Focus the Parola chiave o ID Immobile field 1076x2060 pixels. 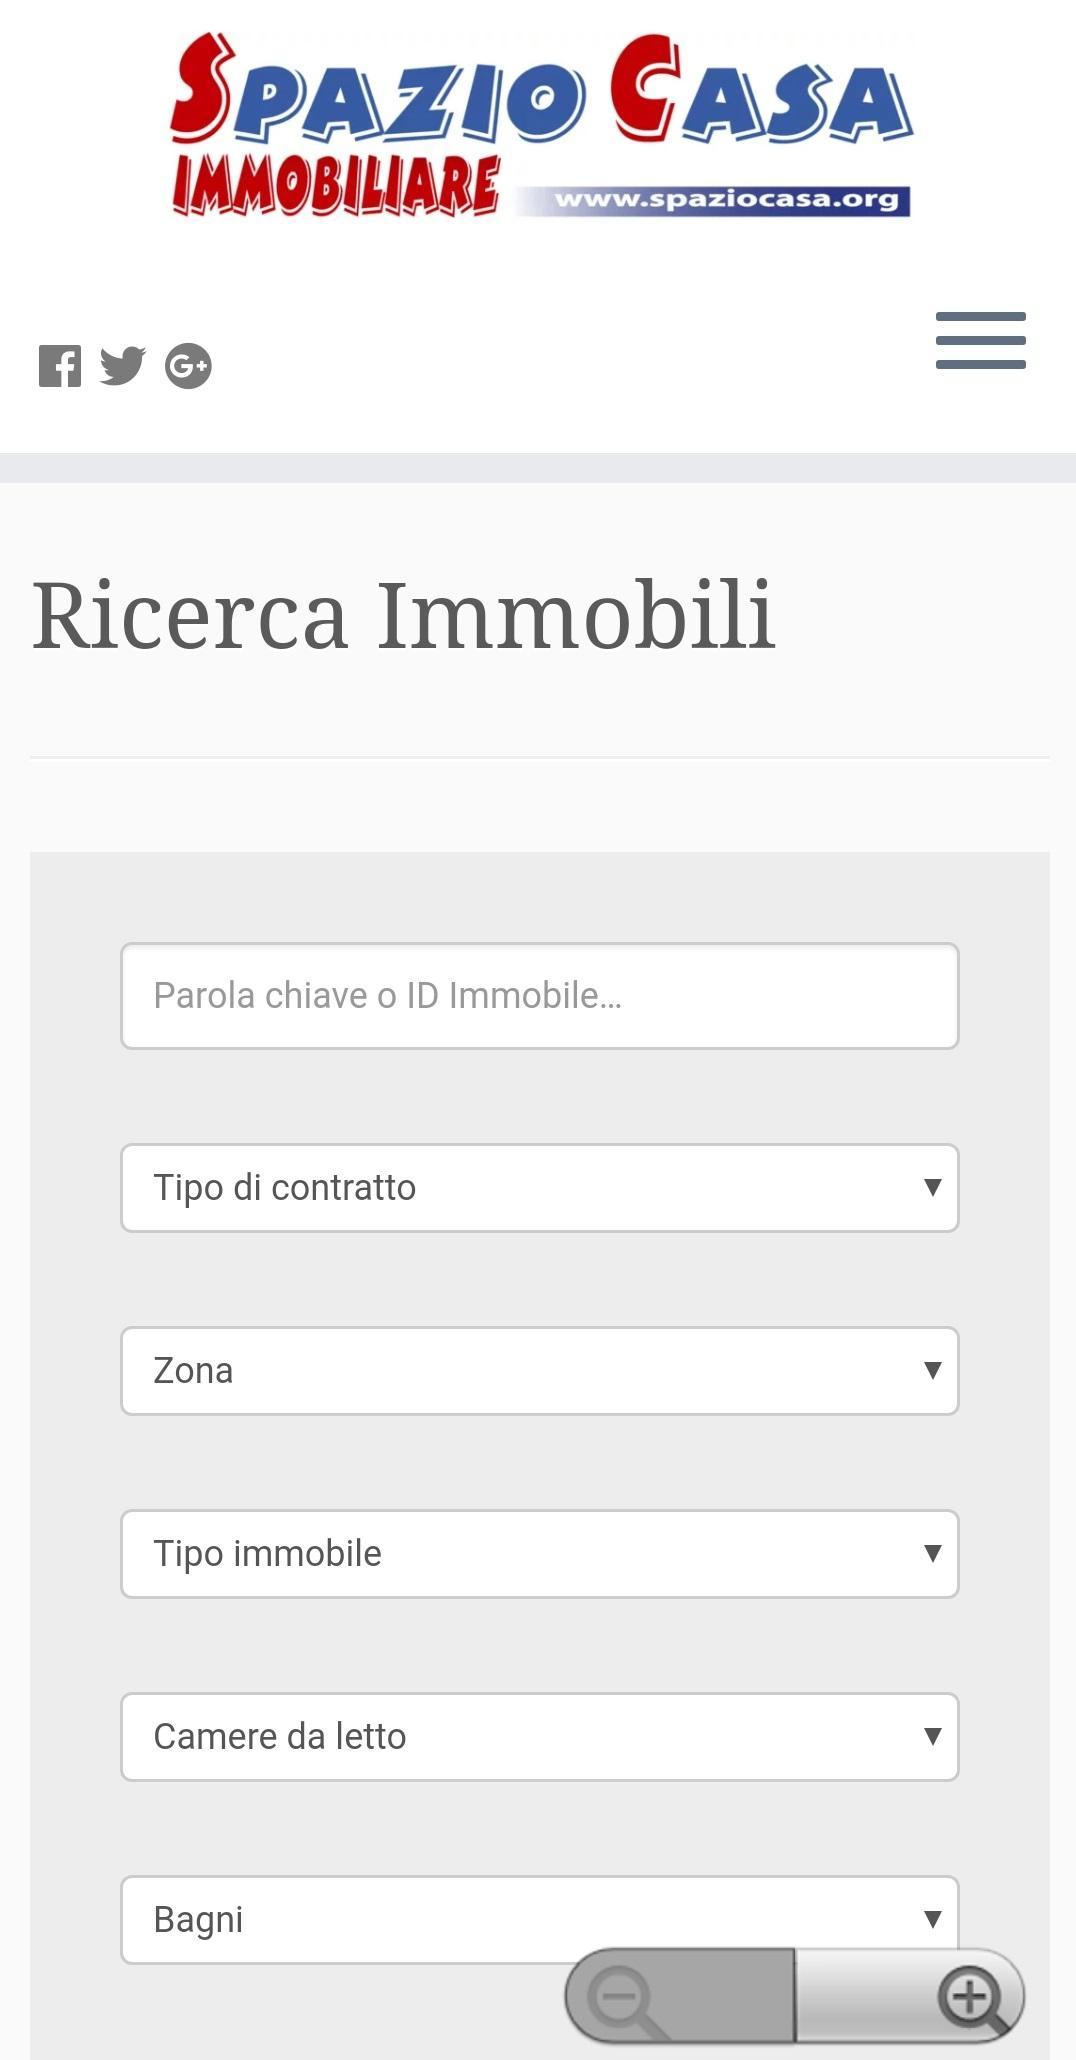[540, 996]
